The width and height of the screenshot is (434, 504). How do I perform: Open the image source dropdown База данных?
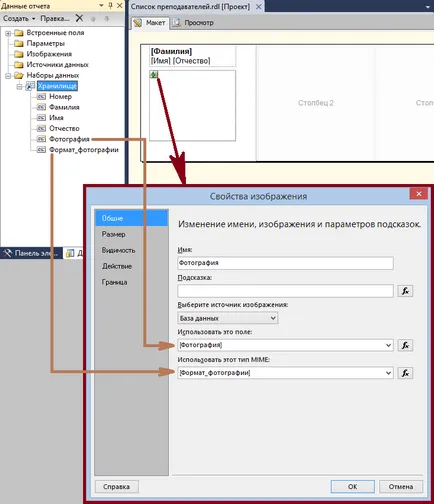coord(228,318)
